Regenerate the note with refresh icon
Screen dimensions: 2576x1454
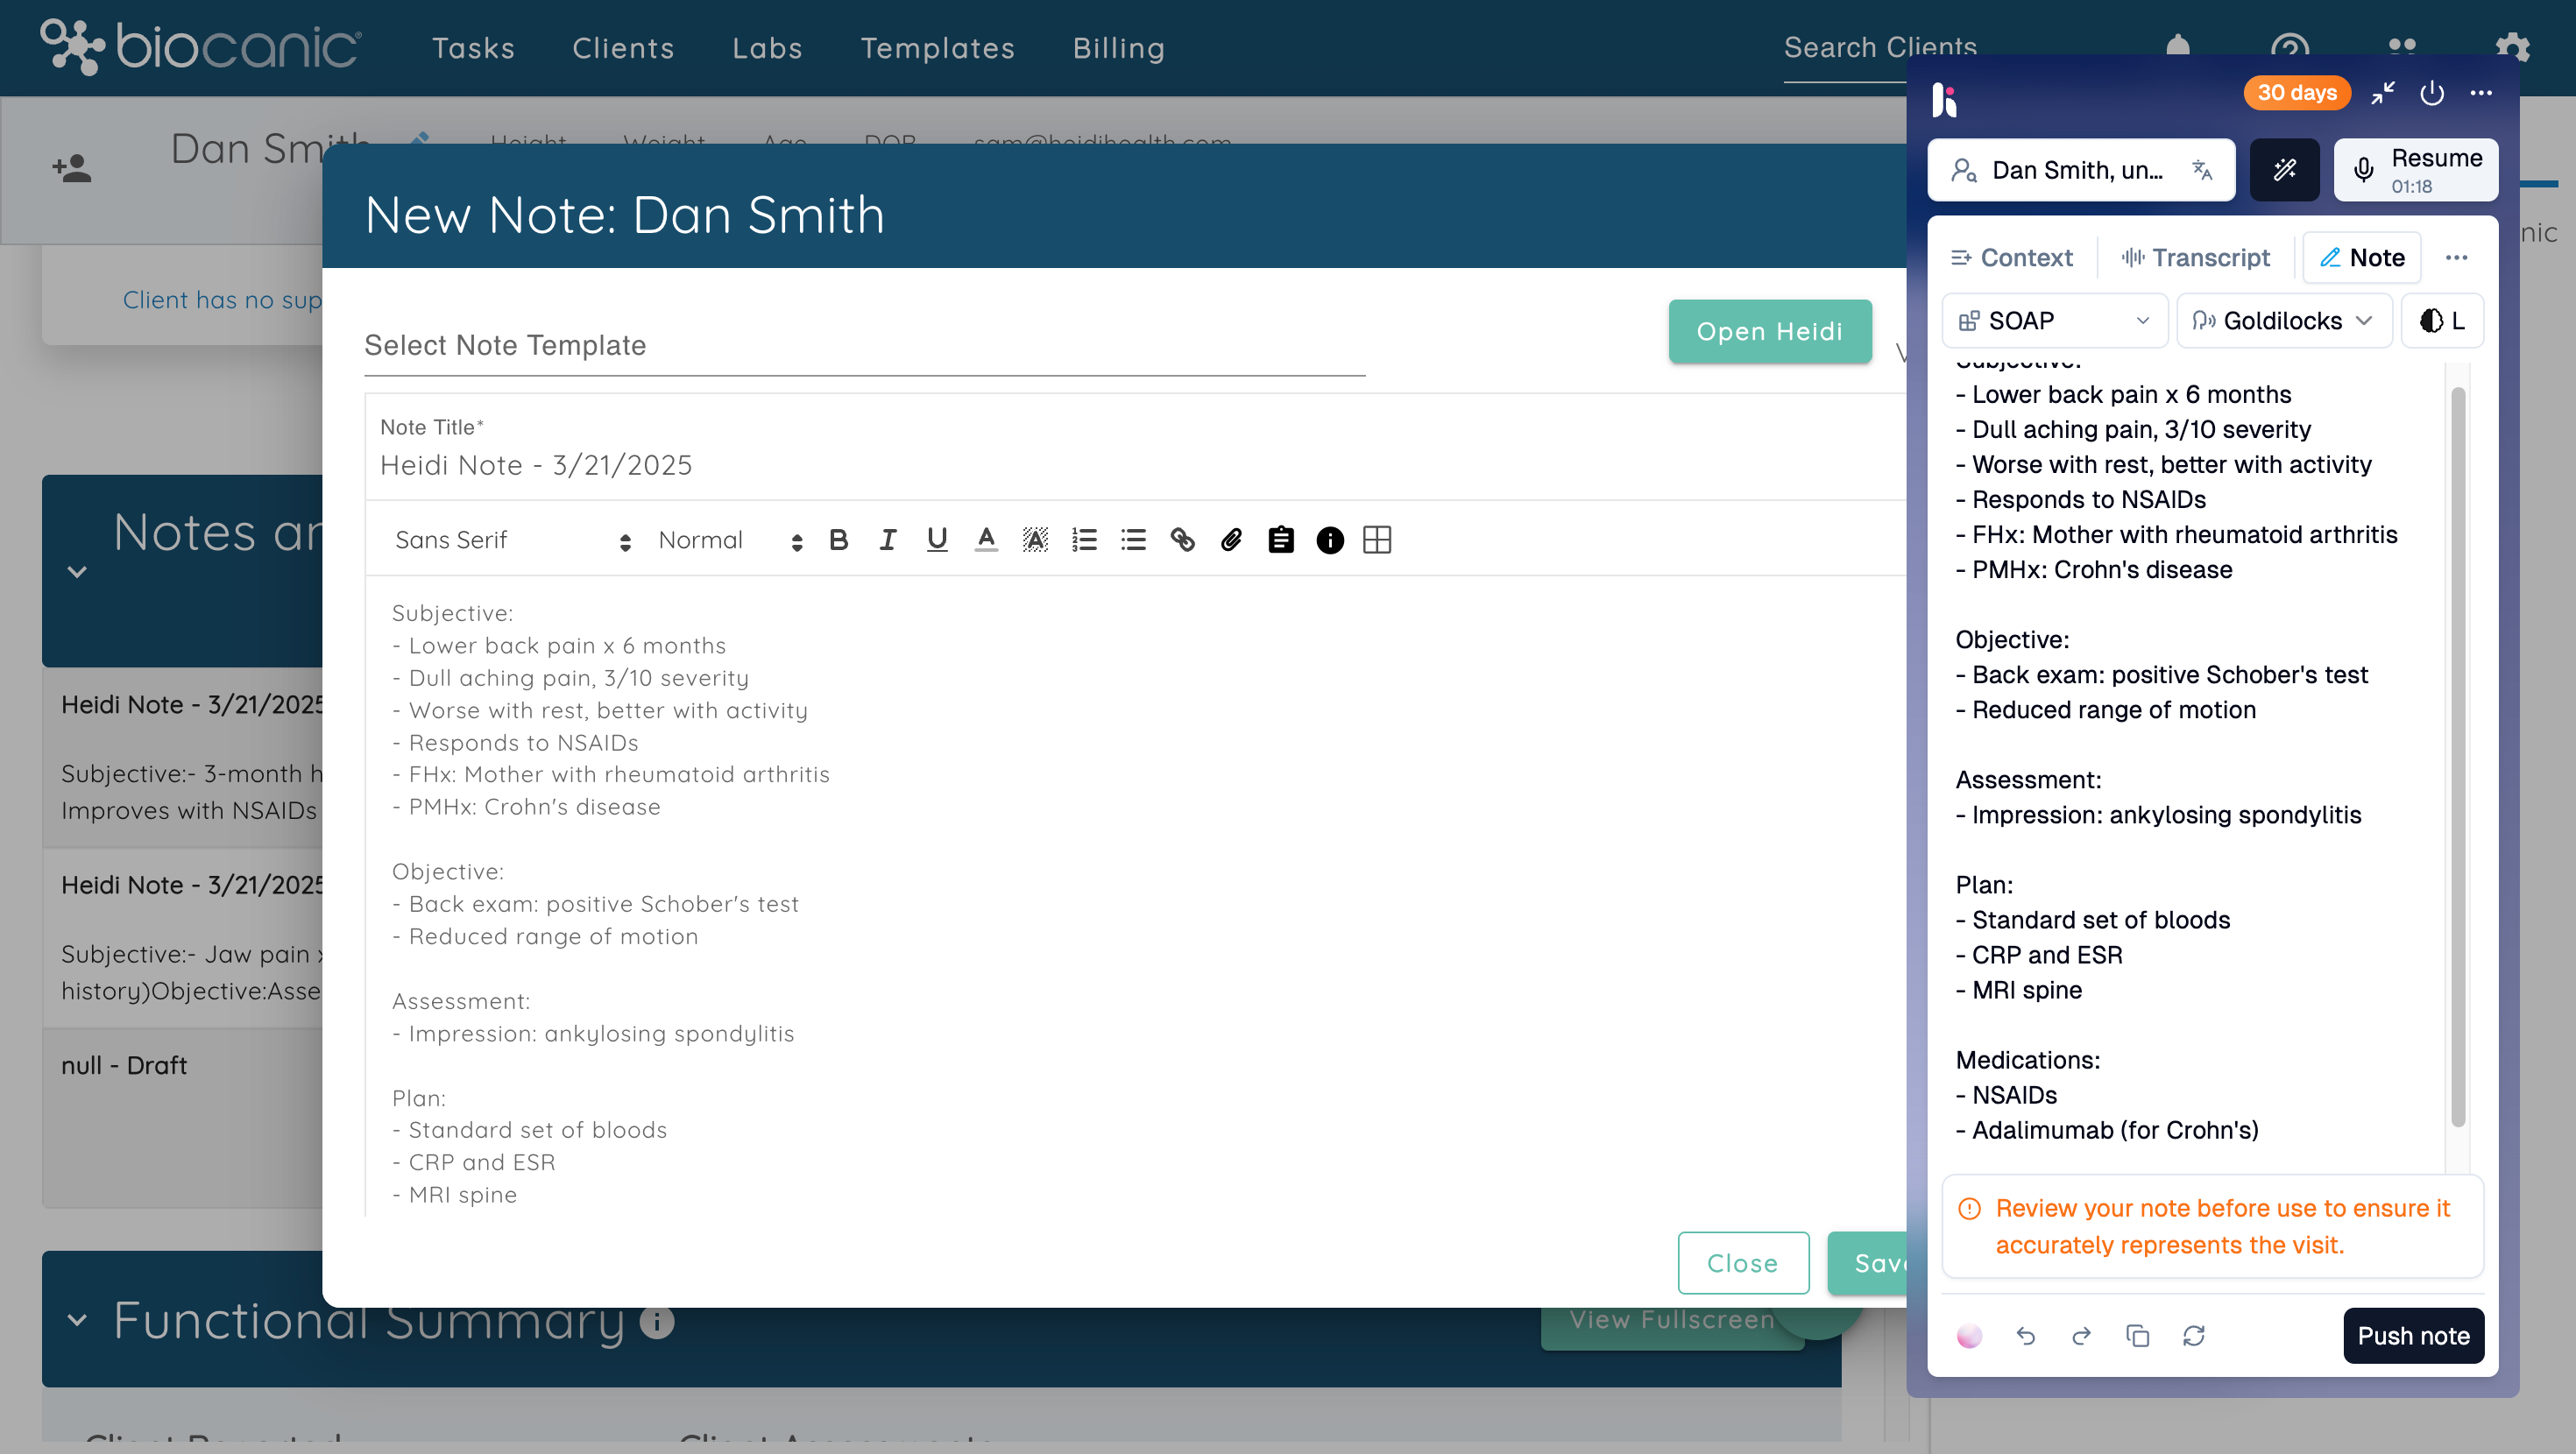tap(2193, 1335)
